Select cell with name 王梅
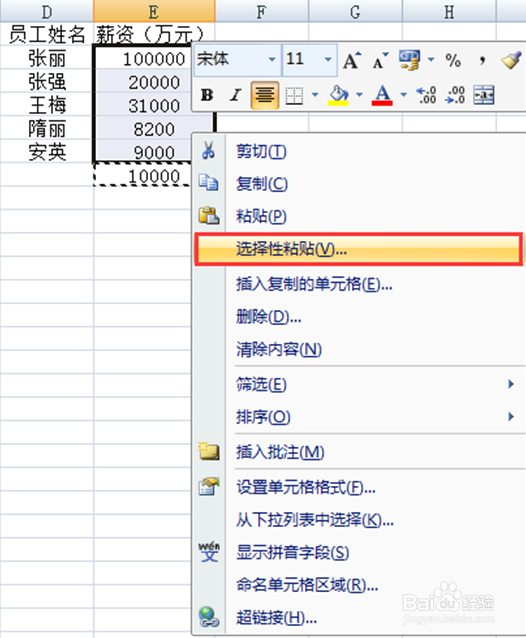The height and width of the screenshot is (638, 526). [47, 105]
